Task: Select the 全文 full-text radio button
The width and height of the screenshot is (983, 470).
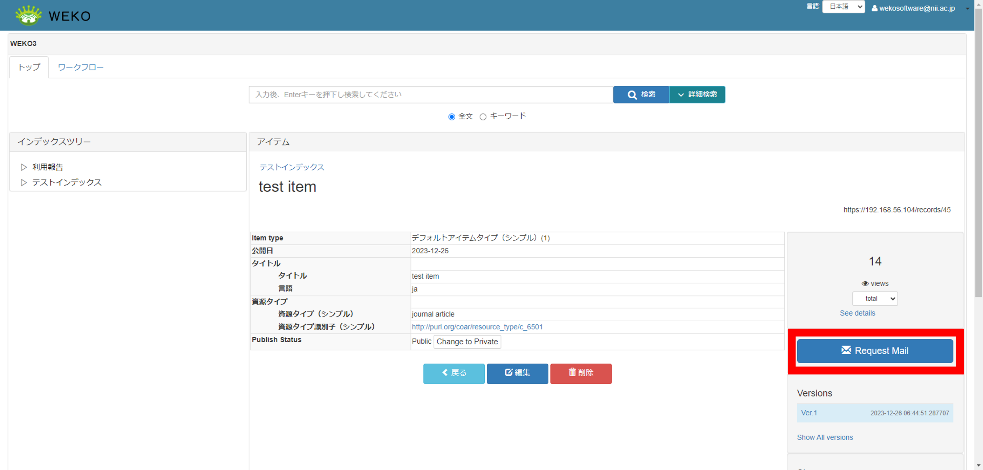Action: 452,116
